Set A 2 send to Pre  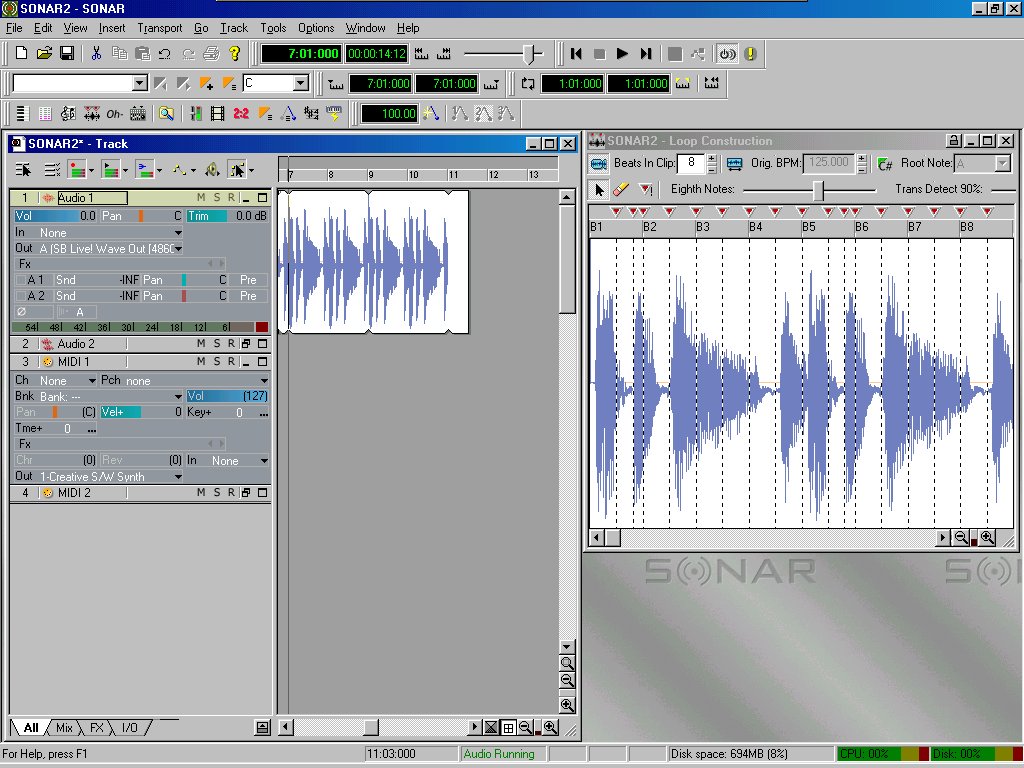coord(248,296)
